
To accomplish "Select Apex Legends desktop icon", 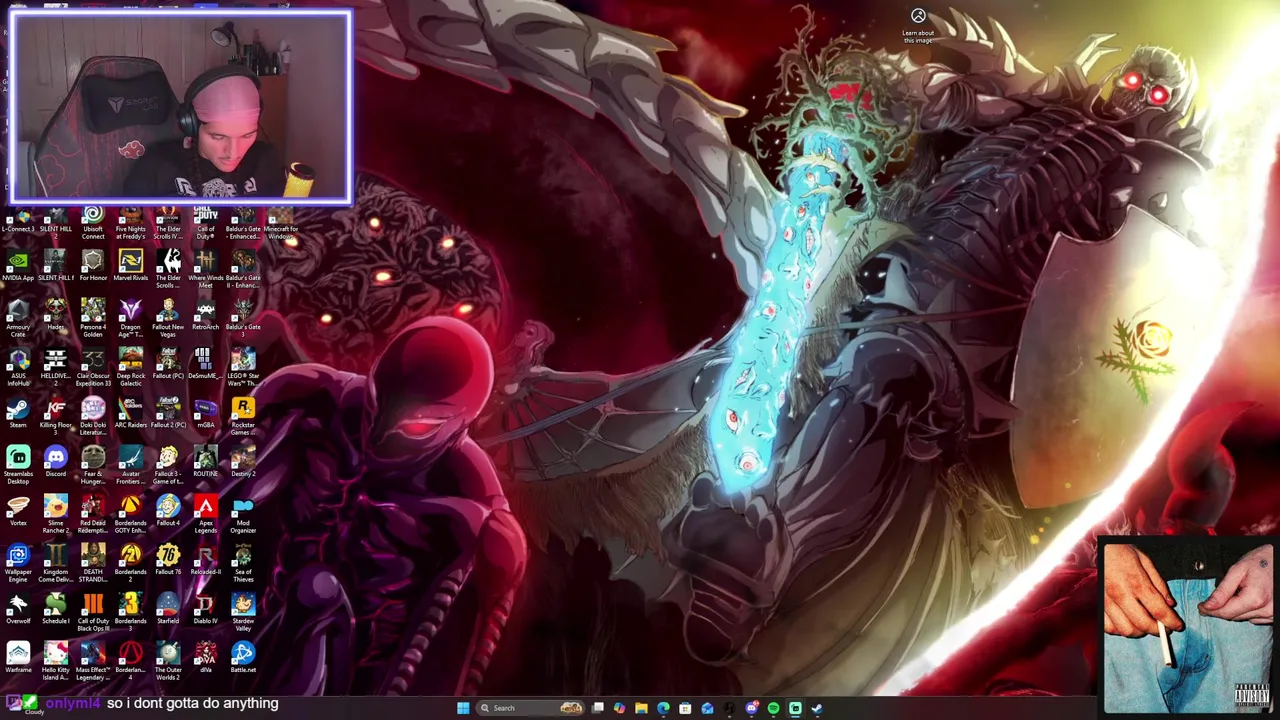I will pyautogui.click(x=205, y=515).
